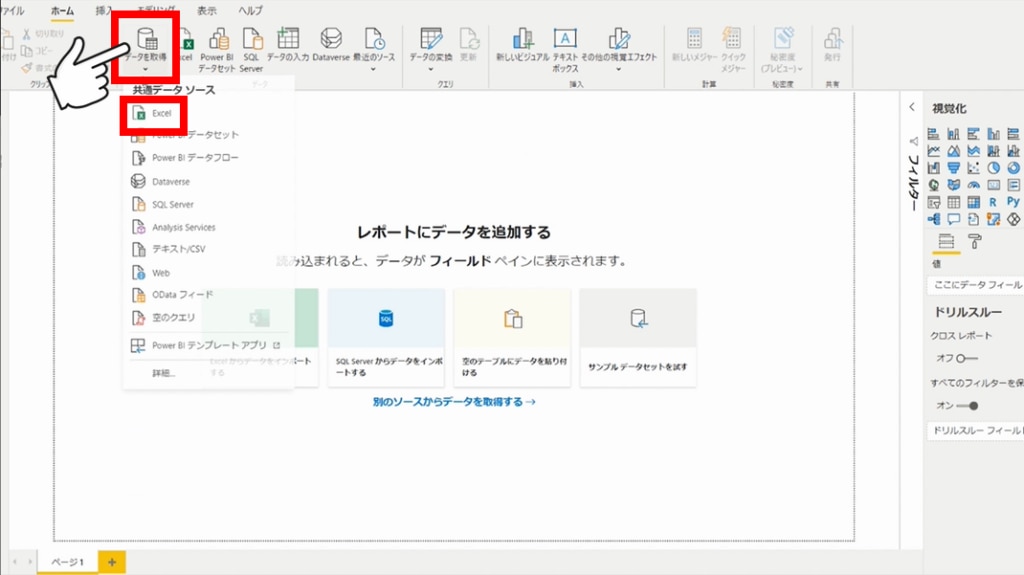Screen dimensions: 1024x575
Task: Select the Power Apps diamond visual
Action: pos(1013,219)
